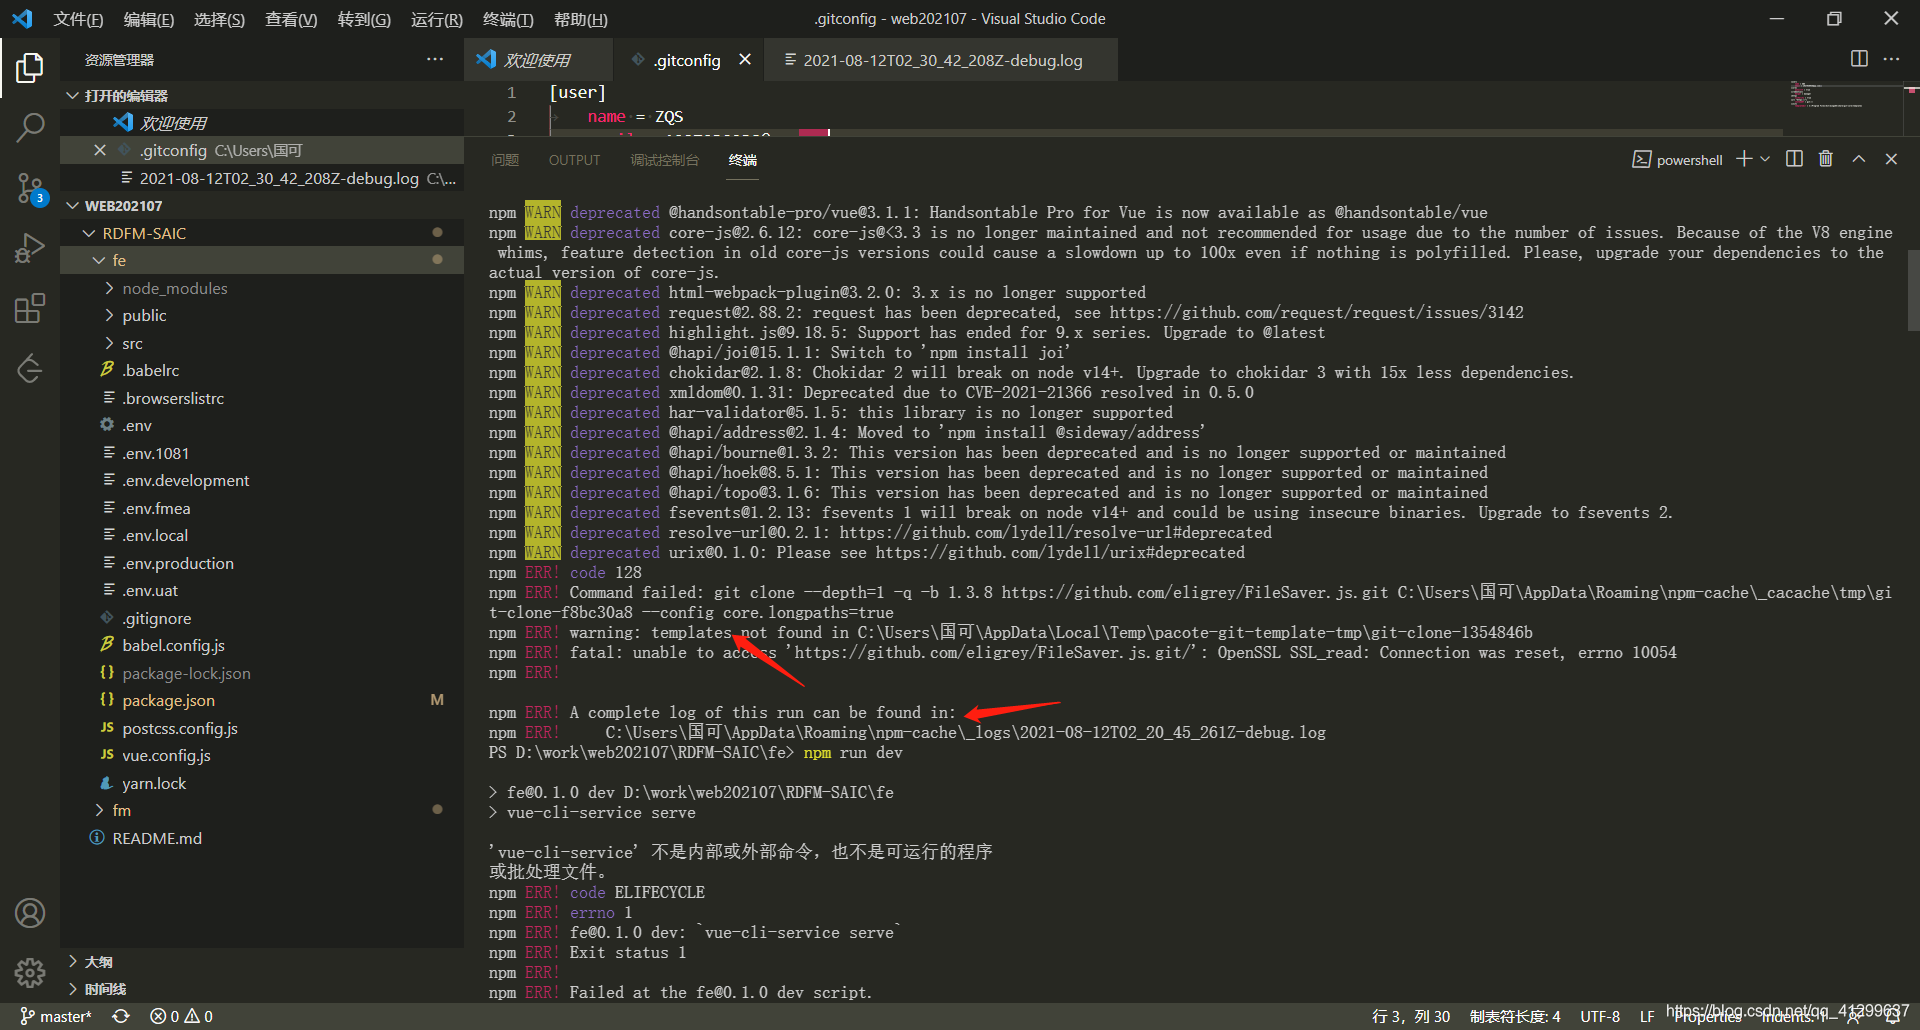Open the 编辑(E) menu
The image size is (1920, 1030).
point(148,19)
